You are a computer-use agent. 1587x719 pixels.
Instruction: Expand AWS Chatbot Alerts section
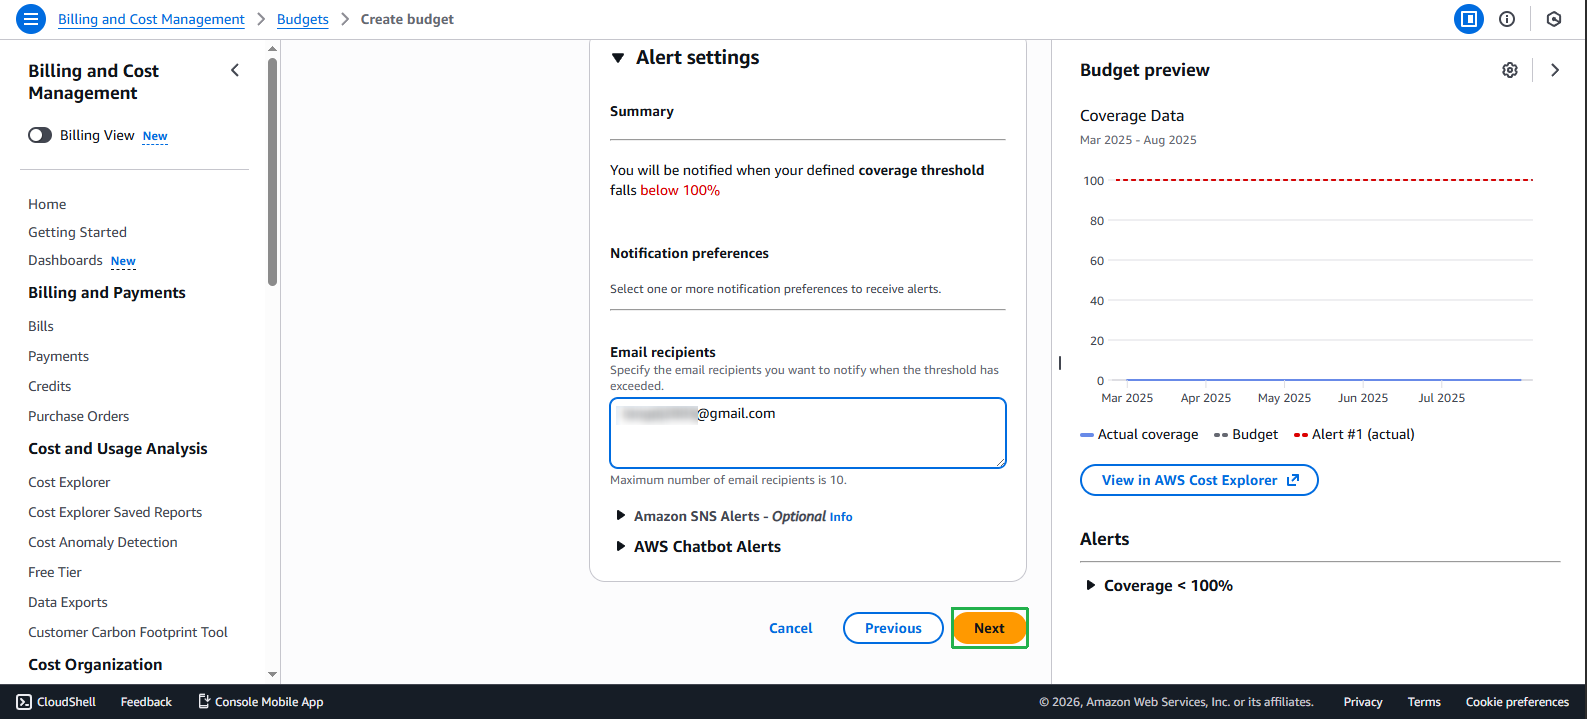(621, 546)
